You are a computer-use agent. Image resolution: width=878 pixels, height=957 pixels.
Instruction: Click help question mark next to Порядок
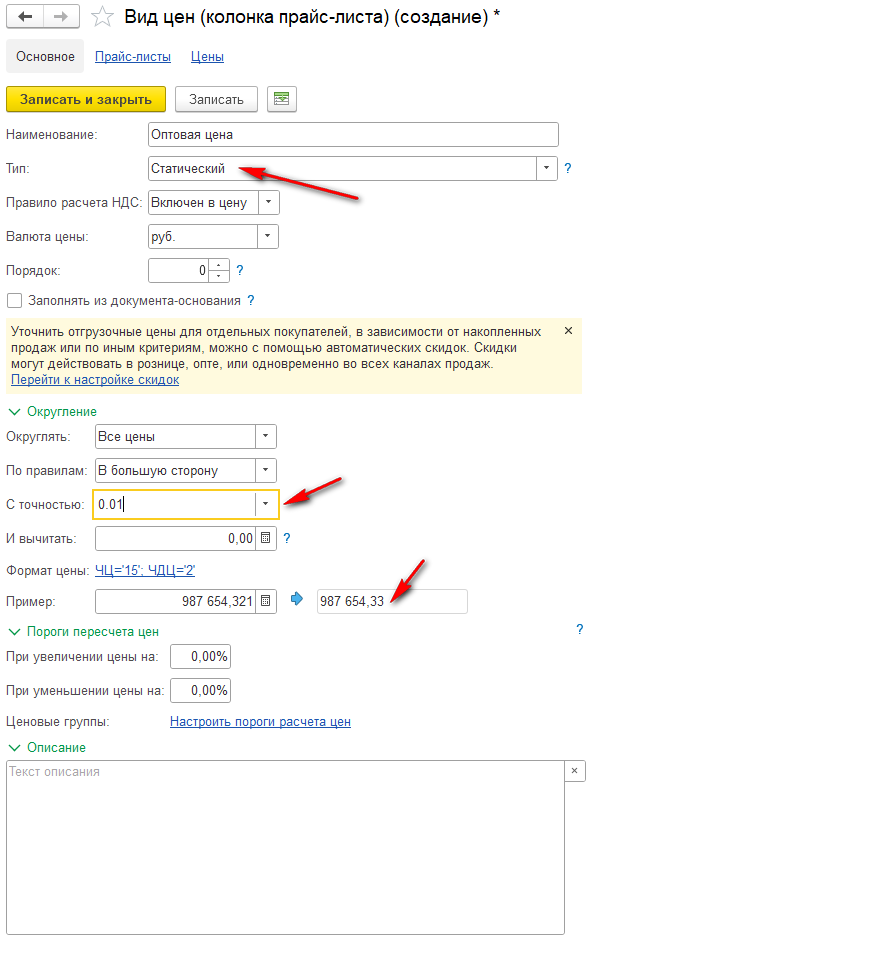240,270
